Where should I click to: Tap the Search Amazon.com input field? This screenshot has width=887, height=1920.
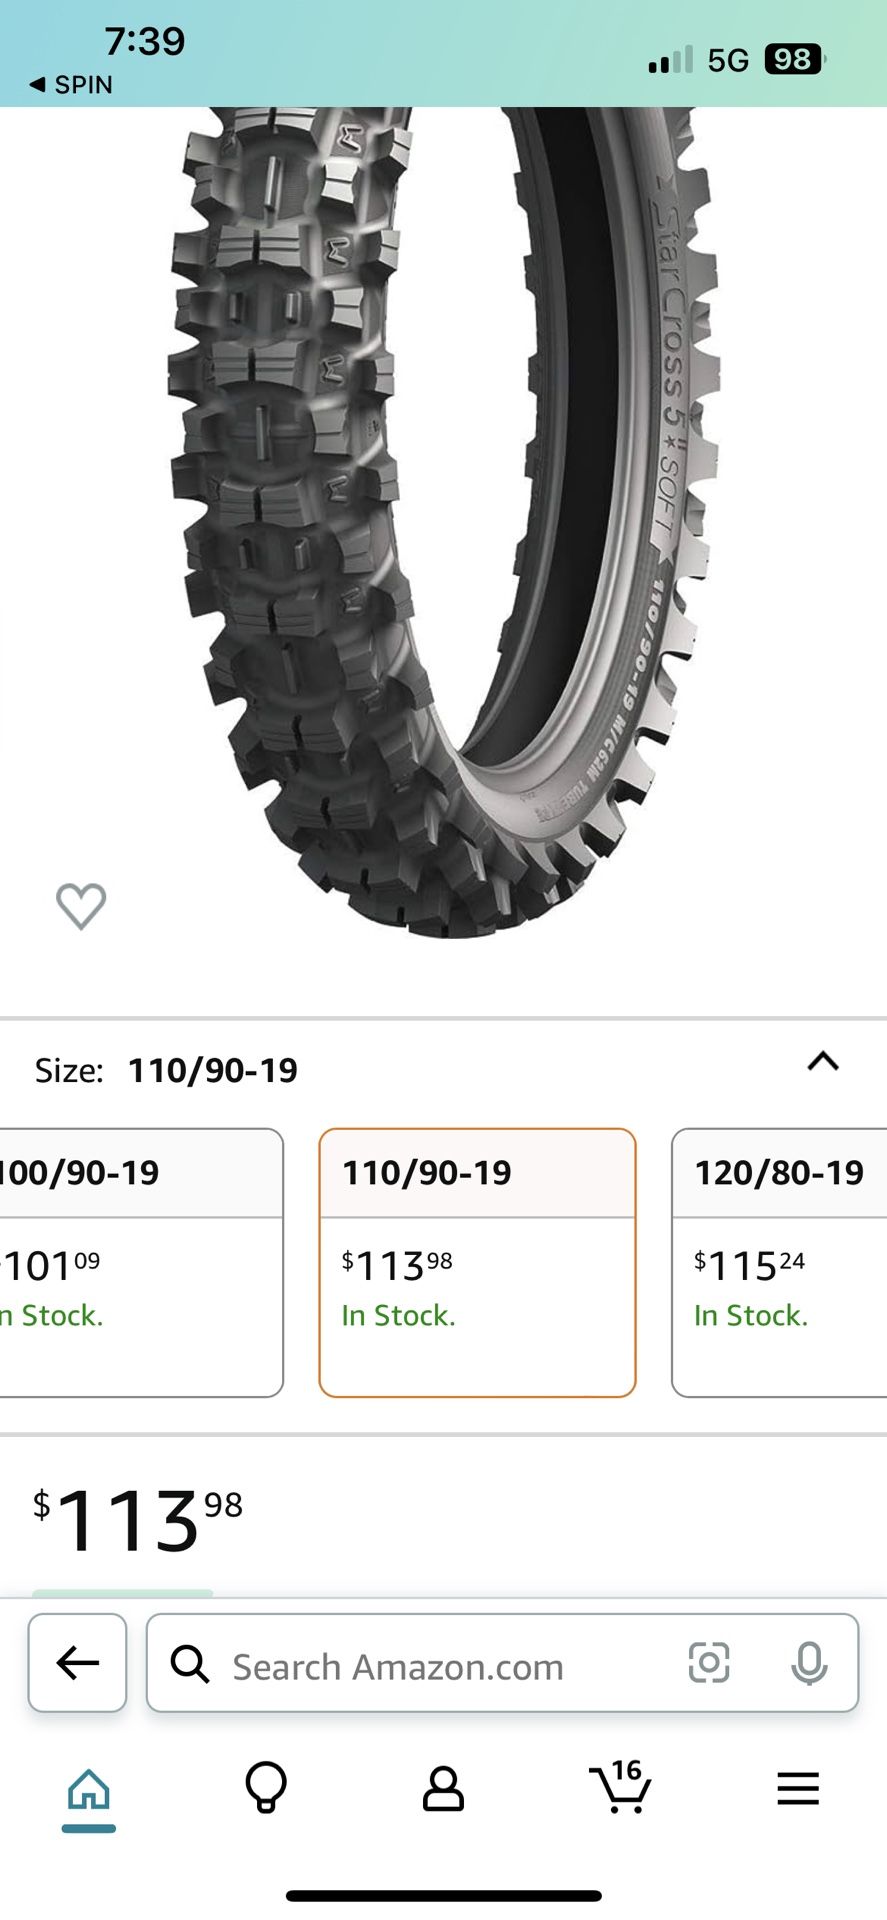point(400,1664)
